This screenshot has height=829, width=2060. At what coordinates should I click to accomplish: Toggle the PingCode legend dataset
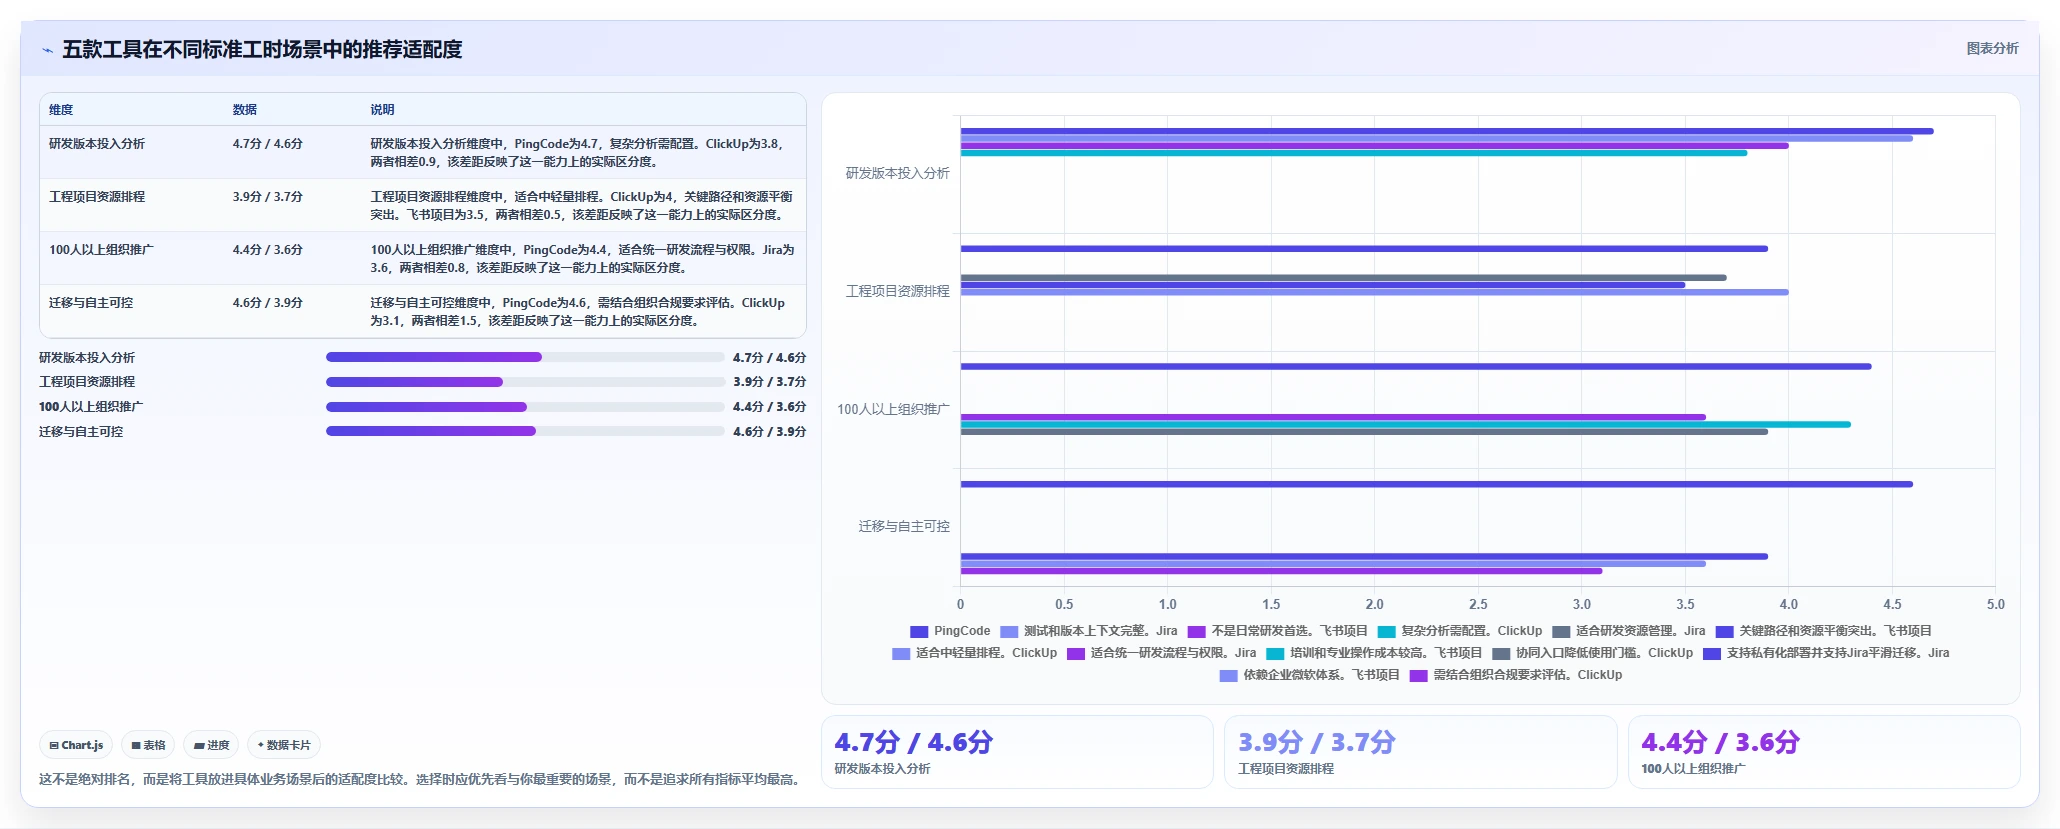pyautogui.click(x=950, y=631)
